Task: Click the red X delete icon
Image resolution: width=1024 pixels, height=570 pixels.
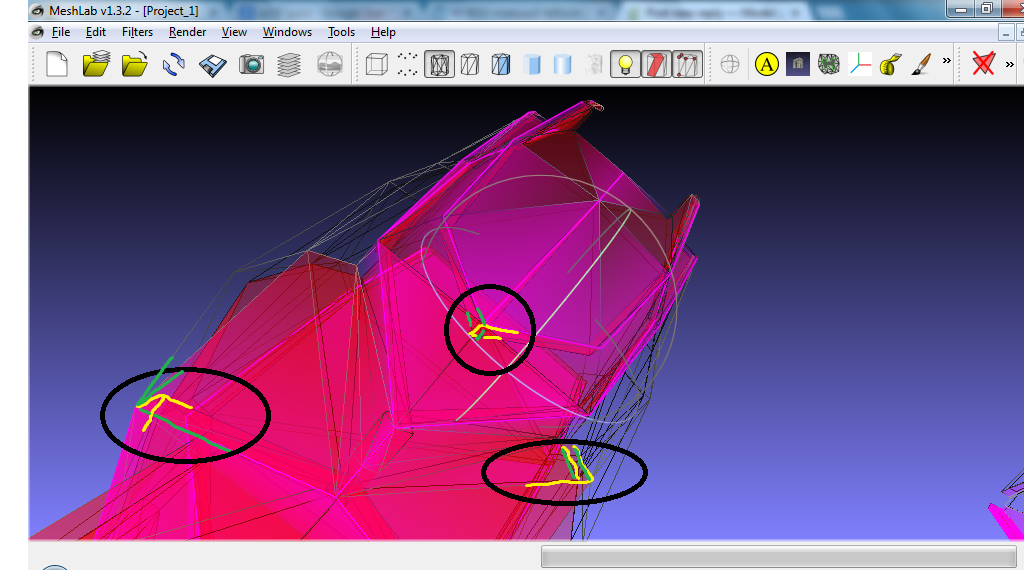Action: click(x=984, y=65)
